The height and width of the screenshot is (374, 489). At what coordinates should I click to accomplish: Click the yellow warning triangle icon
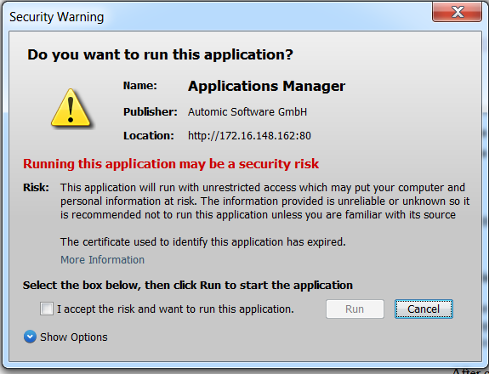71,108
